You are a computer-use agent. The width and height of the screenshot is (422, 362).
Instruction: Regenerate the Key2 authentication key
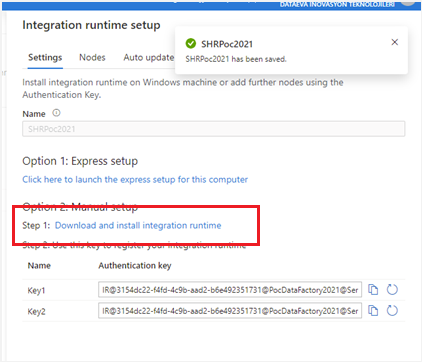click(392, 311)
